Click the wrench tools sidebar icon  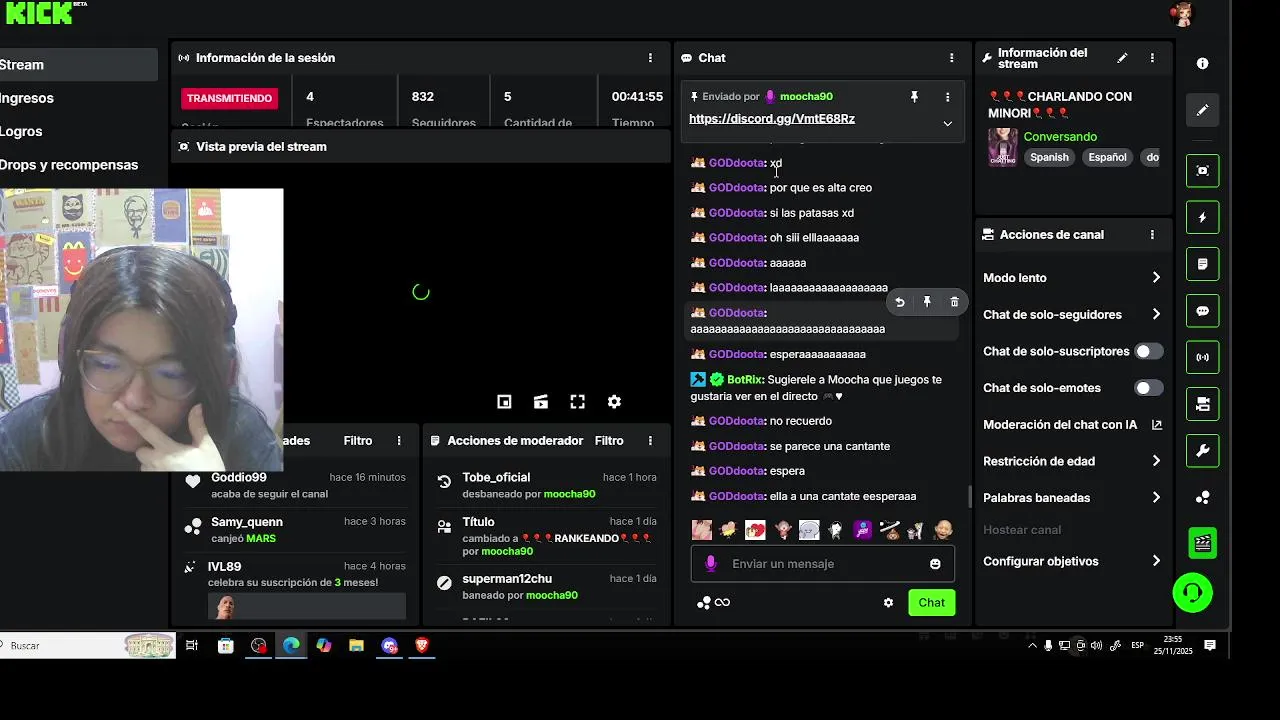tap(1202, 451)
